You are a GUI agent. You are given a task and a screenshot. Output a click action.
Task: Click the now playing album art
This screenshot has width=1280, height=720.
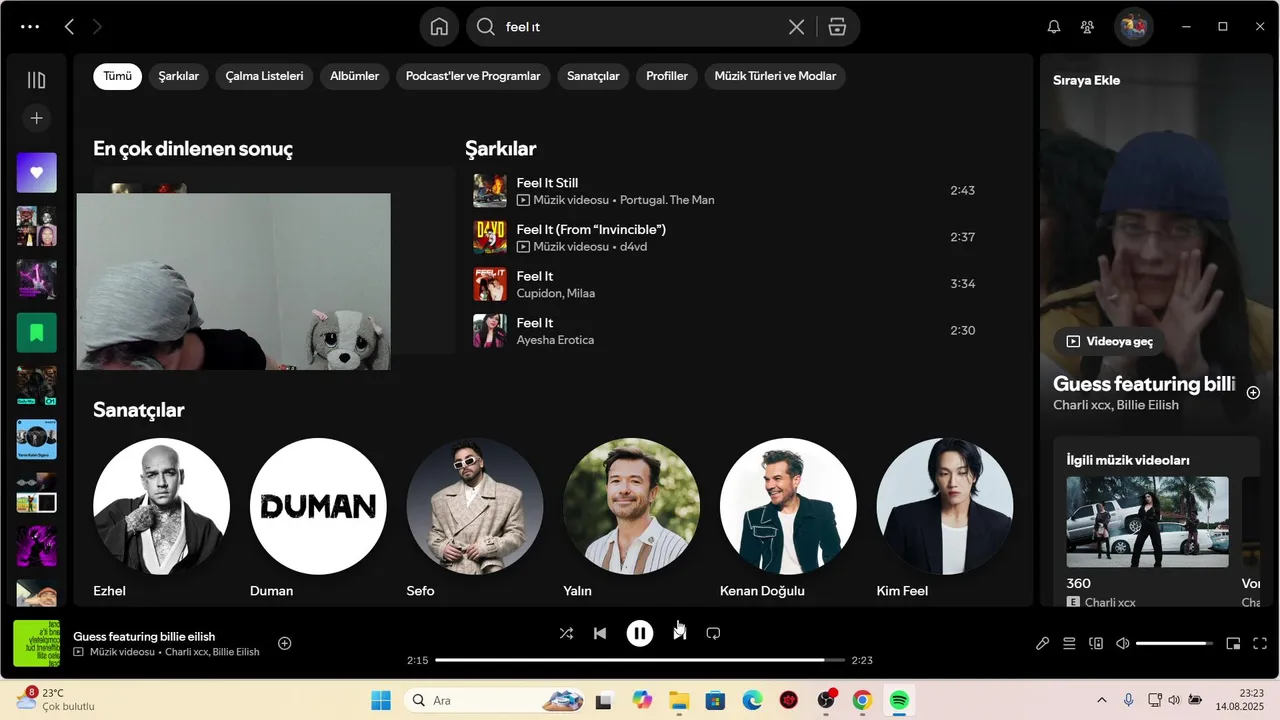pyautogui.click(x=36, y=643)
